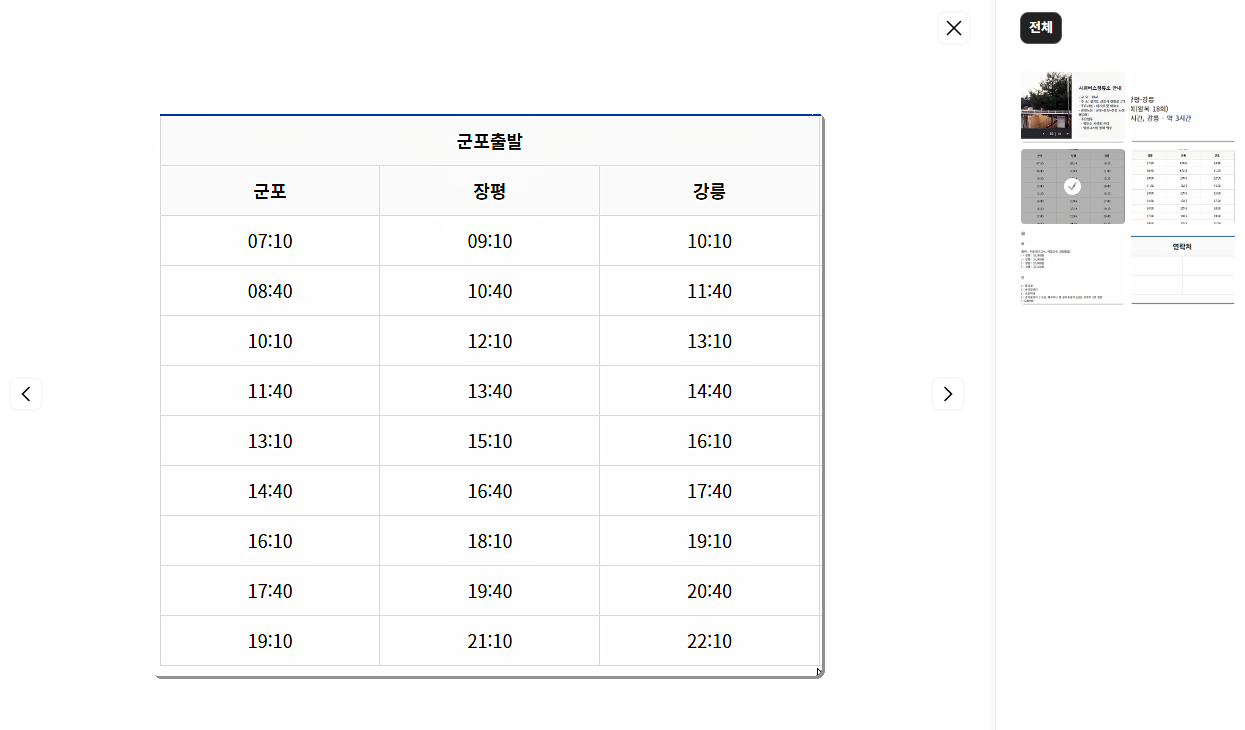Select the 21:10 cell in 장평 column
This screenshot has width=1245, height=730.
click(490, 641)
